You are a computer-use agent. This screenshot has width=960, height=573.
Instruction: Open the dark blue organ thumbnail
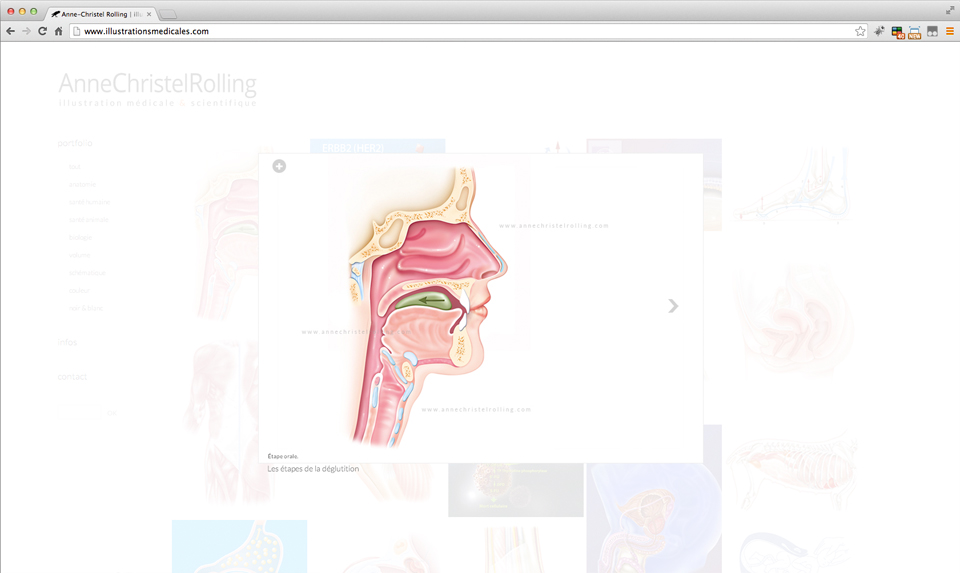[x=654, y=518]
